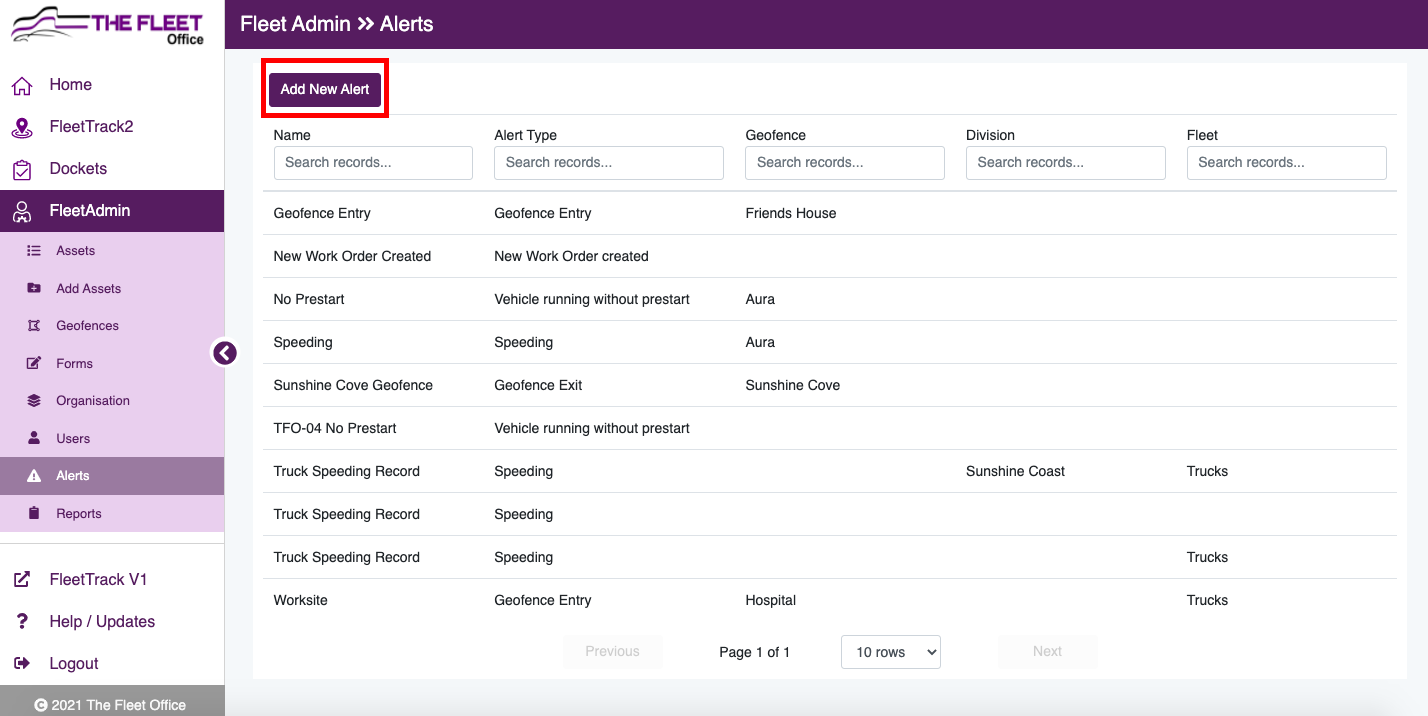Image resolution: width=1428 pixels, height=716 pixels.
Task: Click the Dockets clipboard icon
Action: pyautogui.click(x=22, y=169)
